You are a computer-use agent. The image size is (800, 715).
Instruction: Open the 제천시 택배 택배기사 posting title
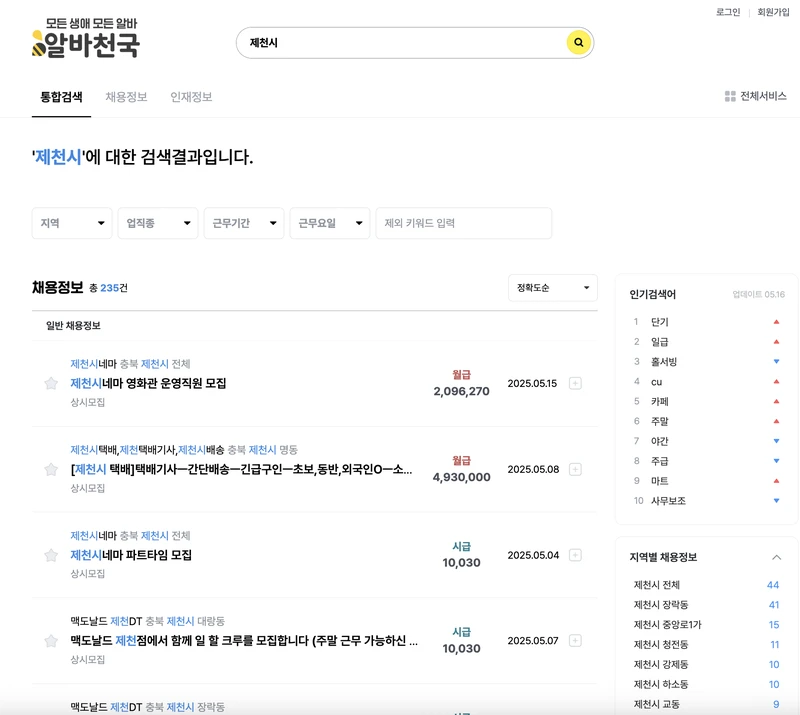(241, 469)
